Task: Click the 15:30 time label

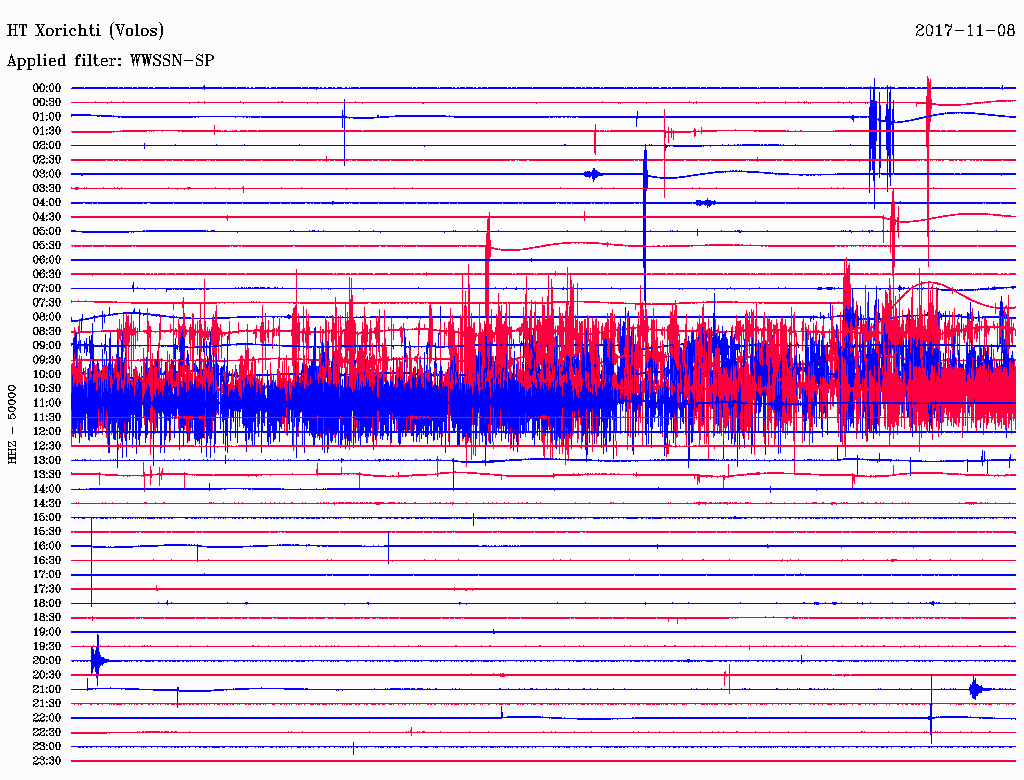Action: pos(47,532)
